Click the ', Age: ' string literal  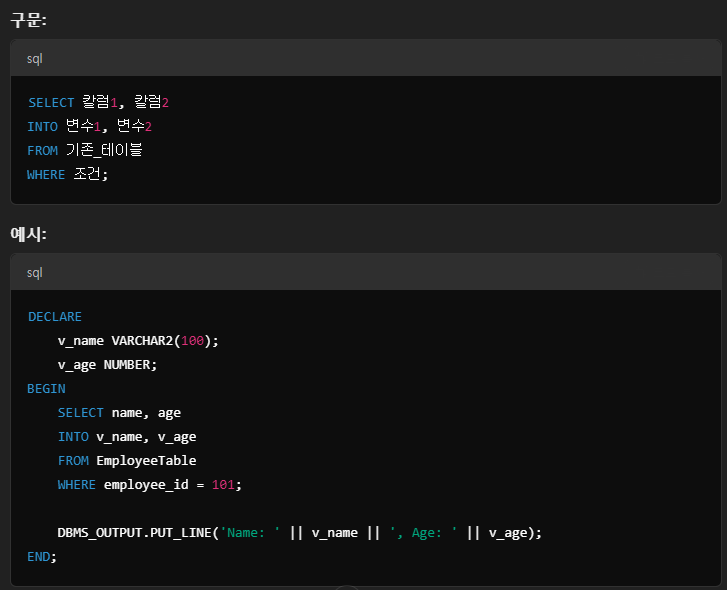424,533
